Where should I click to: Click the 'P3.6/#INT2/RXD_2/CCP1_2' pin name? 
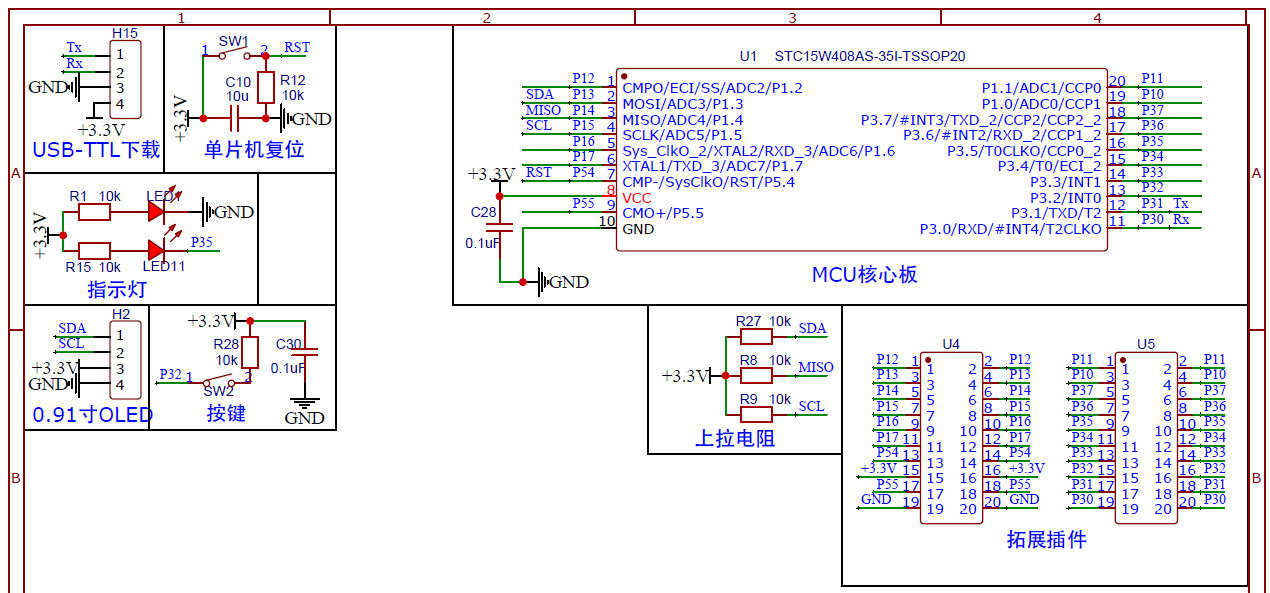1002,135
